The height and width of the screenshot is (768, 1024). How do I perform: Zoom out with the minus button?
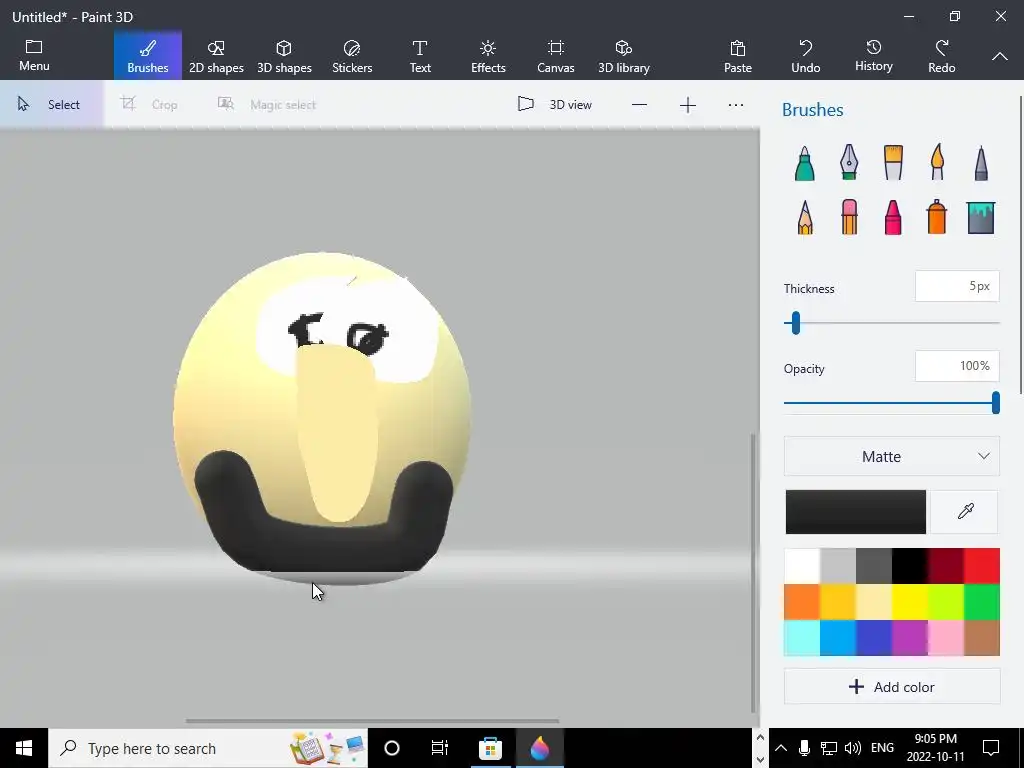[639, 104]
